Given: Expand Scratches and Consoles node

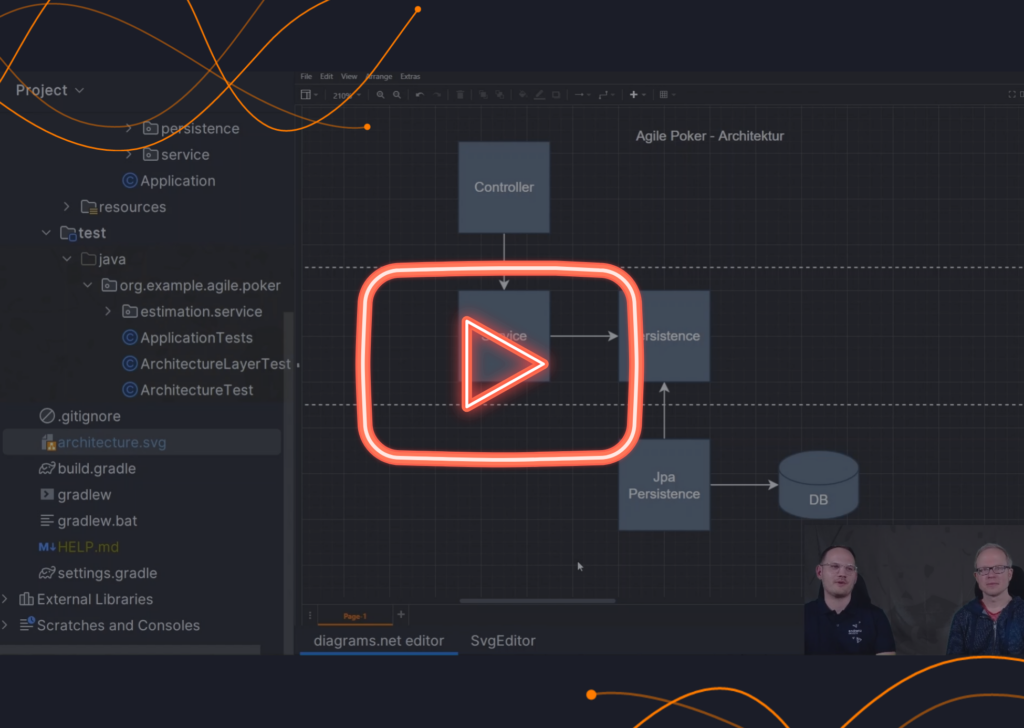Looking at the screenshot, I should (5, 625).
